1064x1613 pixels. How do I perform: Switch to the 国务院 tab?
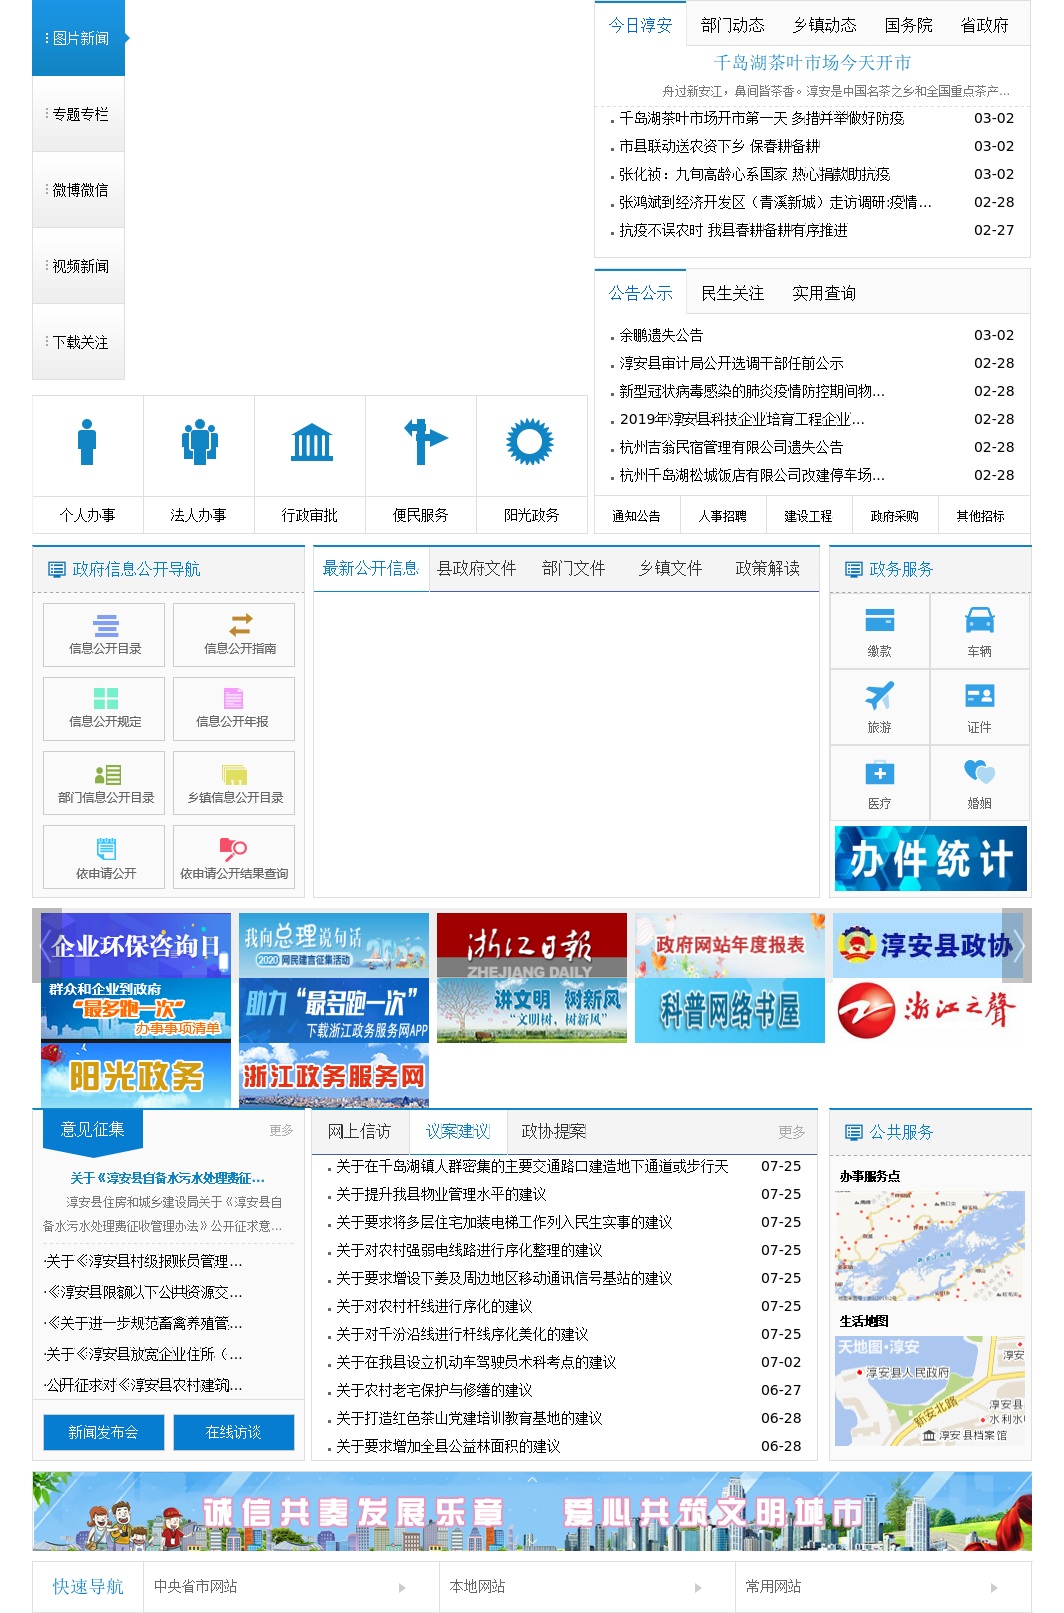coord(909,25)
